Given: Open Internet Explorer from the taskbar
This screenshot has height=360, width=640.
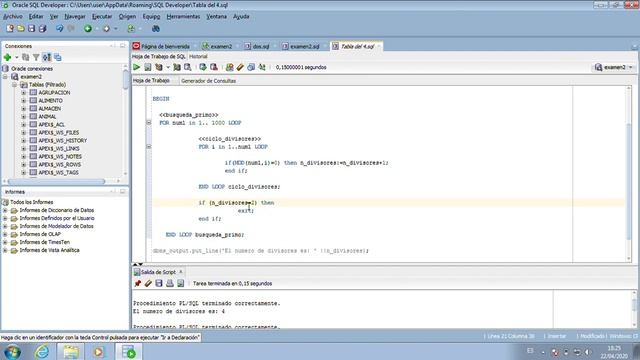Looking at the screenshot, I should coord(42,351).
